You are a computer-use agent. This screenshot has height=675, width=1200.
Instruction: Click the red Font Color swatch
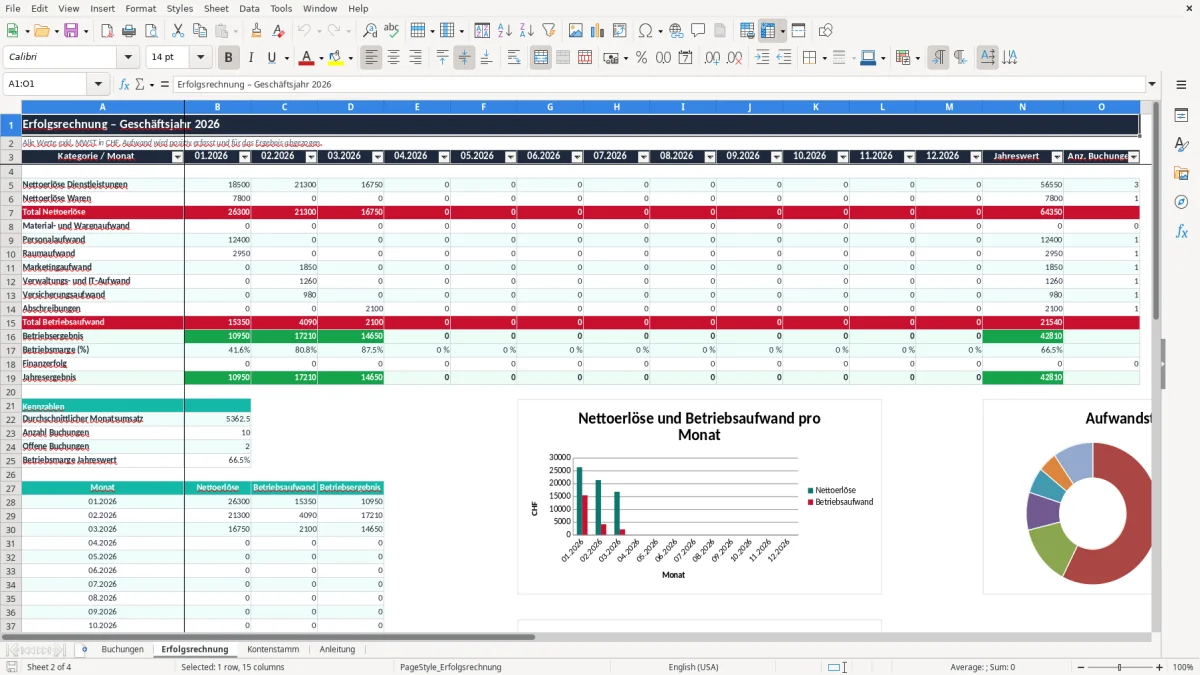(x=306, y=58)
